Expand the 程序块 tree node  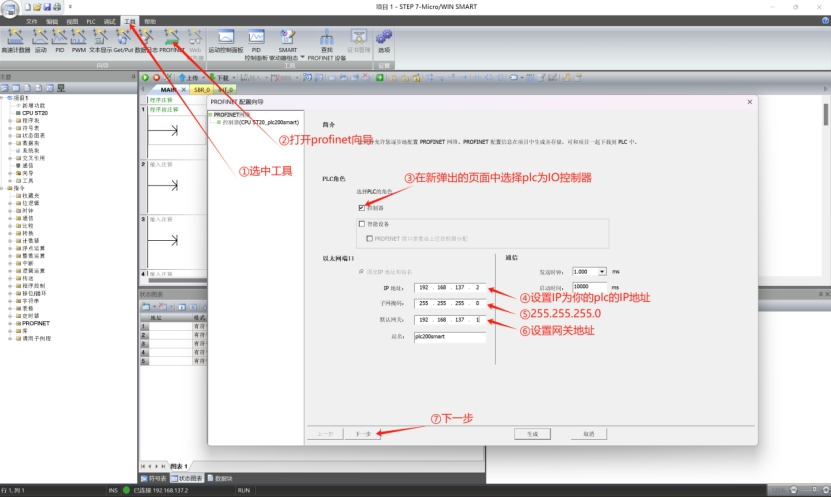(10, 120)
